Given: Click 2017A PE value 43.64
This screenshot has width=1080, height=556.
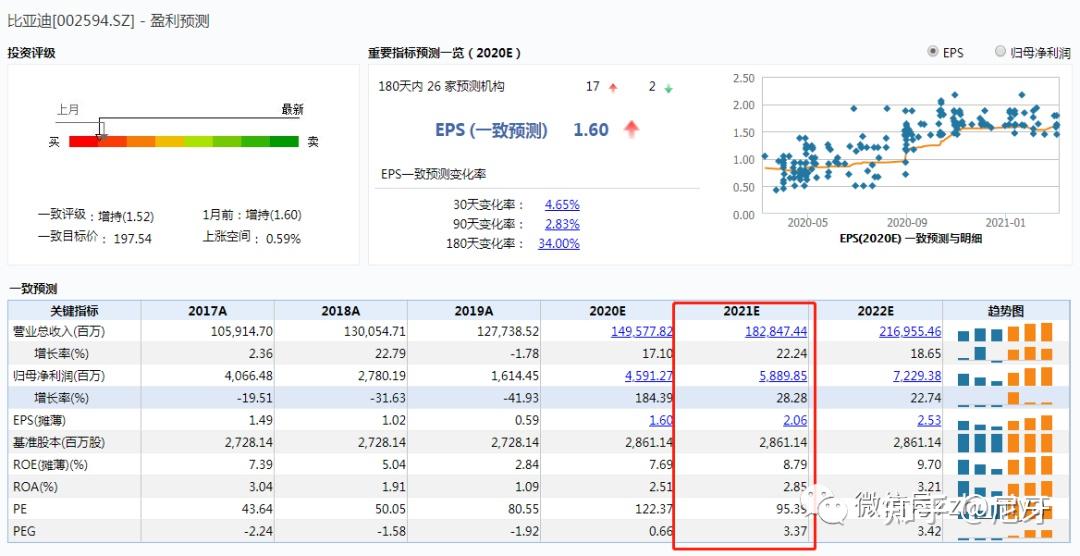Looking at the screenshot, I should (256, 509).
